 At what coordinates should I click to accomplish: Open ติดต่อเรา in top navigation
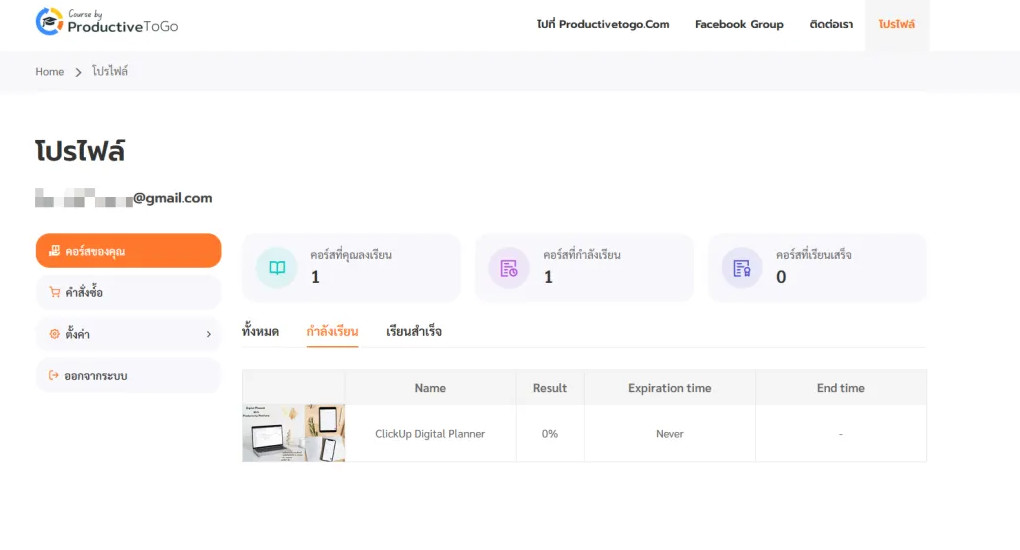pyautogui.click(x=831, y=24)
